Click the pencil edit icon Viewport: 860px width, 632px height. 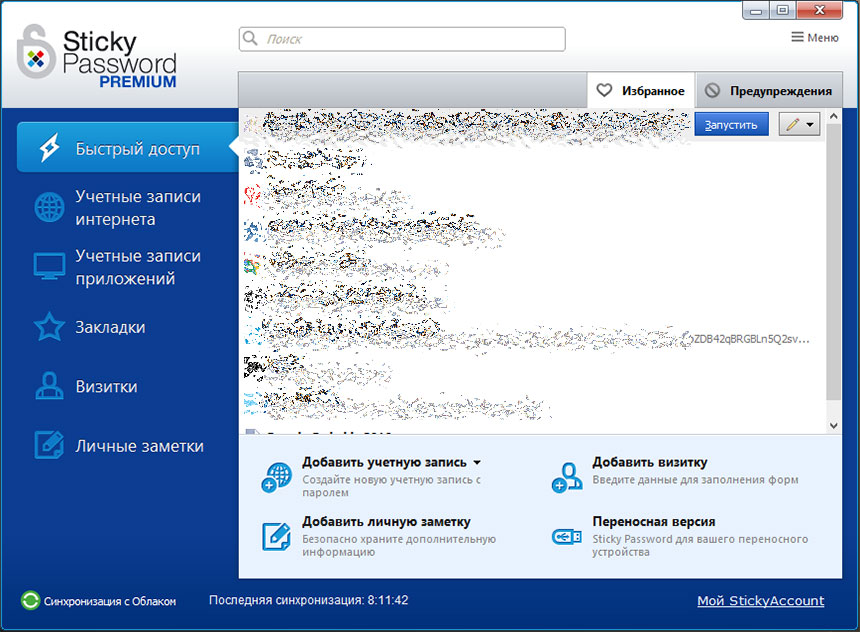coord(792,125)
